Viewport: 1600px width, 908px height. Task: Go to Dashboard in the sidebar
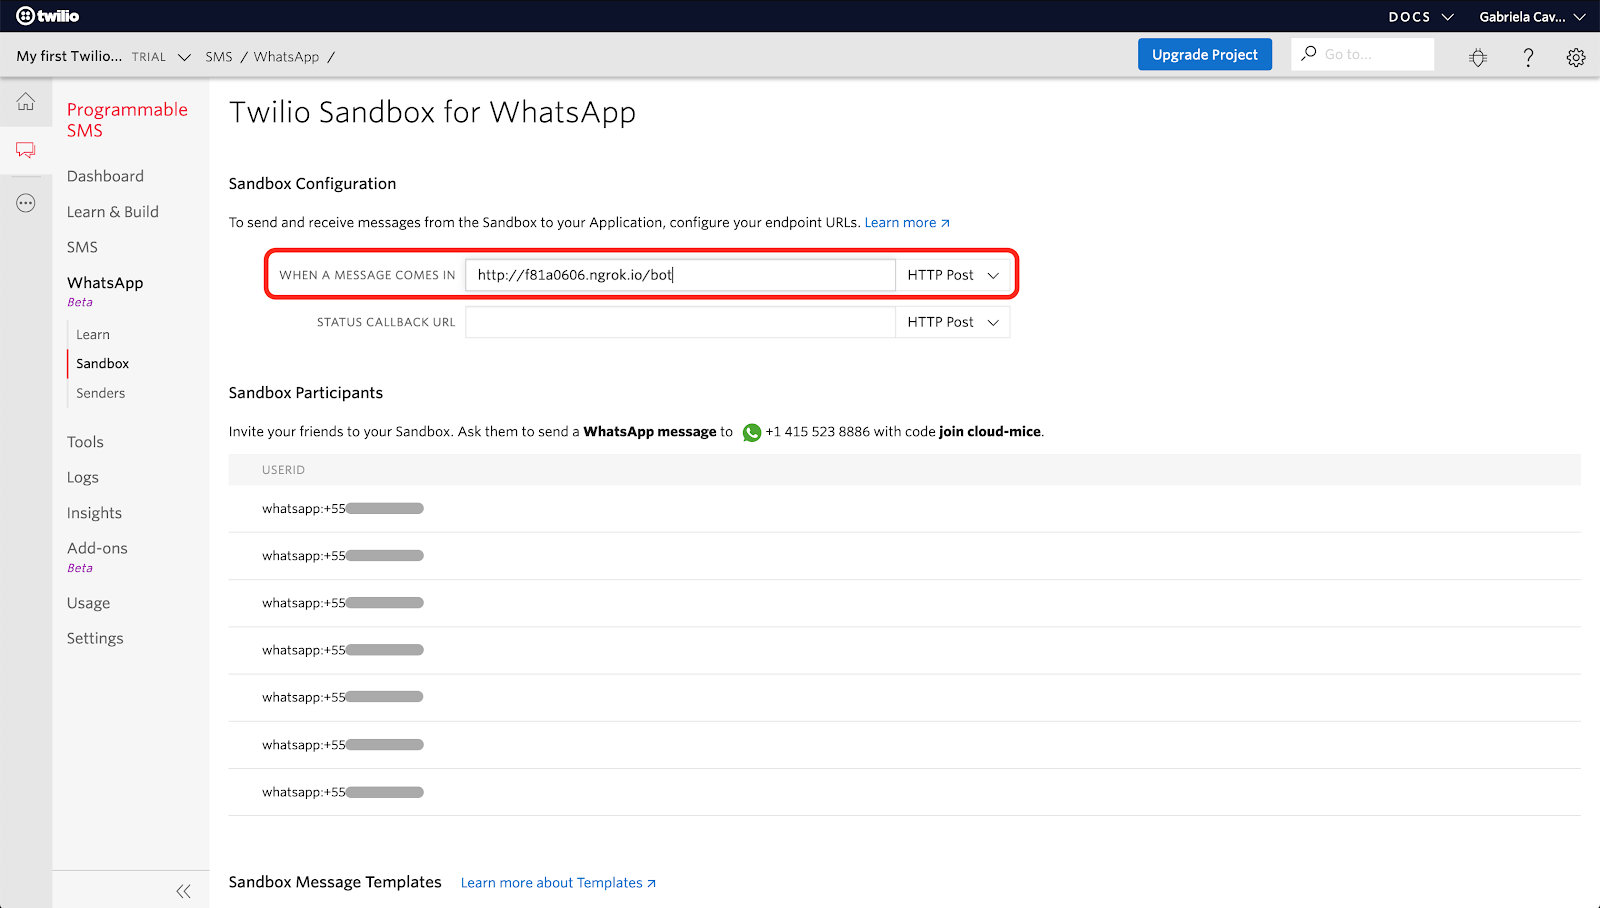[x=105, y=176]
